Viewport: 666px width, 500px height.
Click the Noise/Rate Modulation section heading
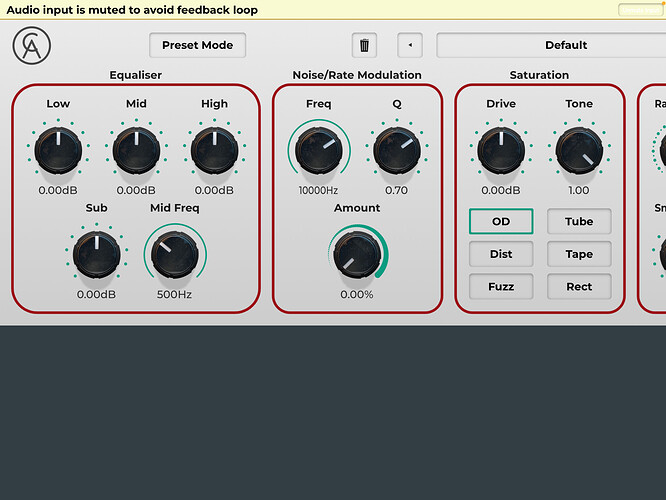tap(357, 75)
